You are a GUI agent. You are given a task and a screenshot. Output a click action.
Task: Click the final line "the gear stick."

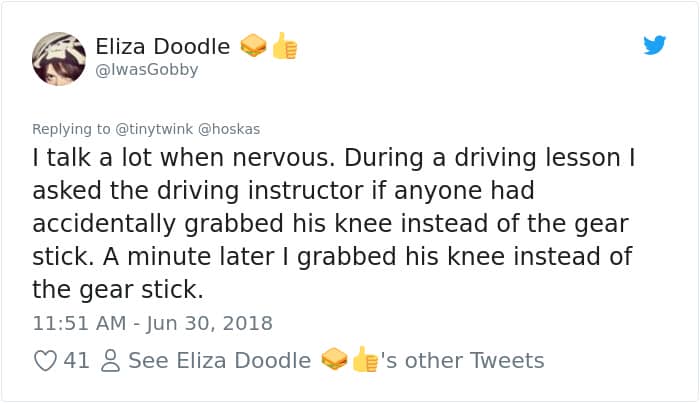coord(118,291)
